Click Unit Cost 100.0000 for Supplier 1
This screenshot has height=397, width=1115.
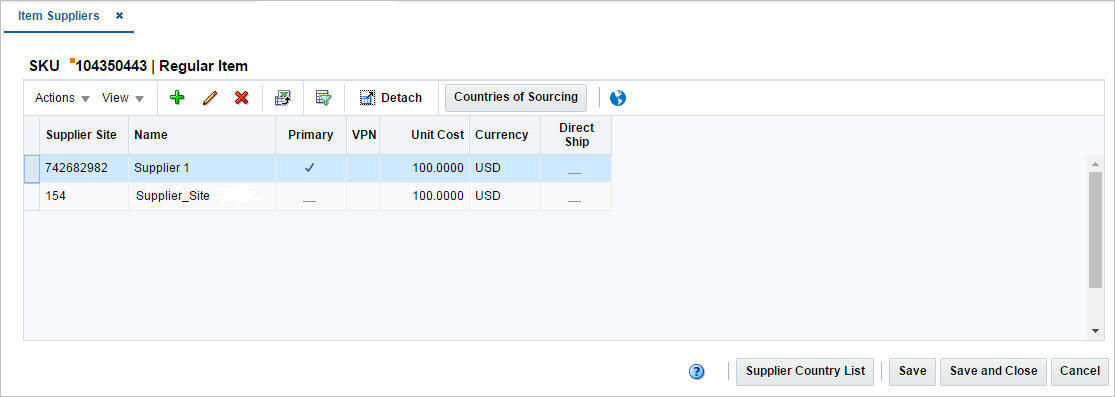click(x=425, y=169)
